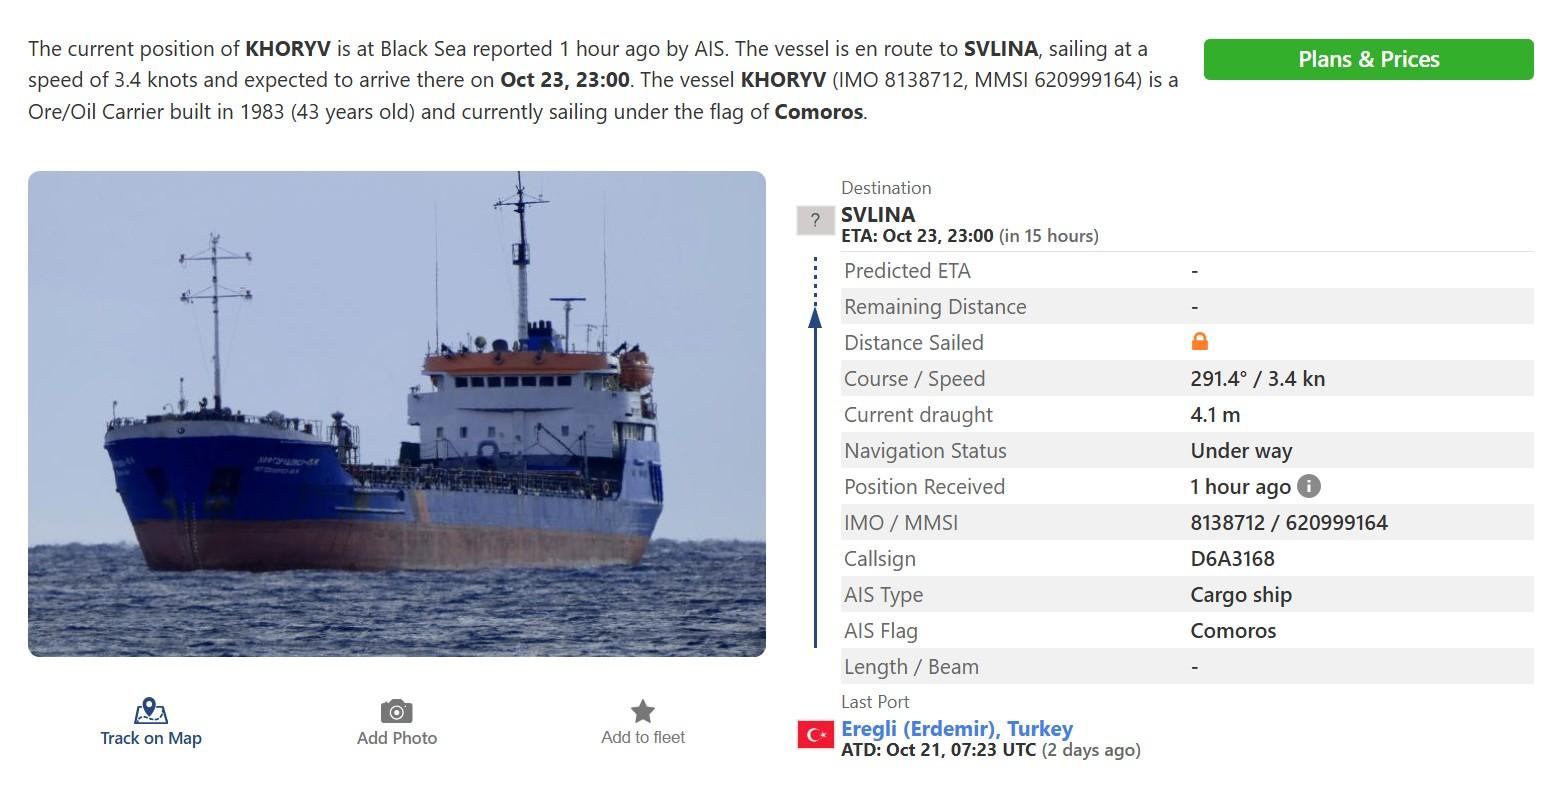Click the Track on Map label
1561x808 pixels.
[x=151, y=738]
